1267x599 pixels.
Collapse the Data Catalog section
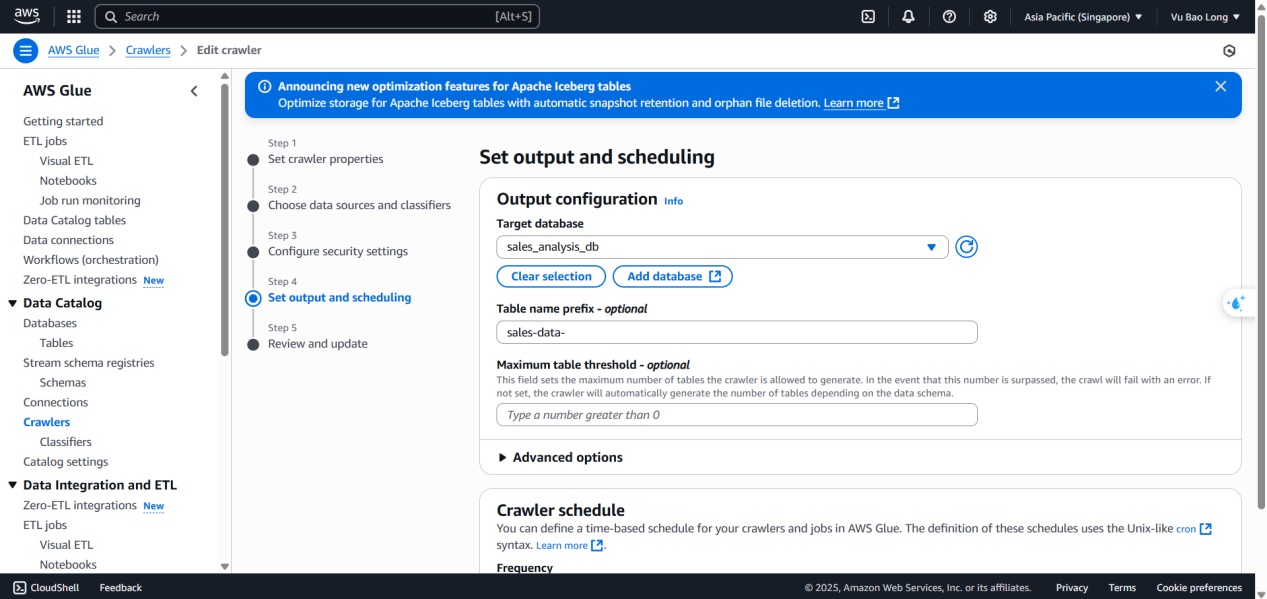point(13,303)
